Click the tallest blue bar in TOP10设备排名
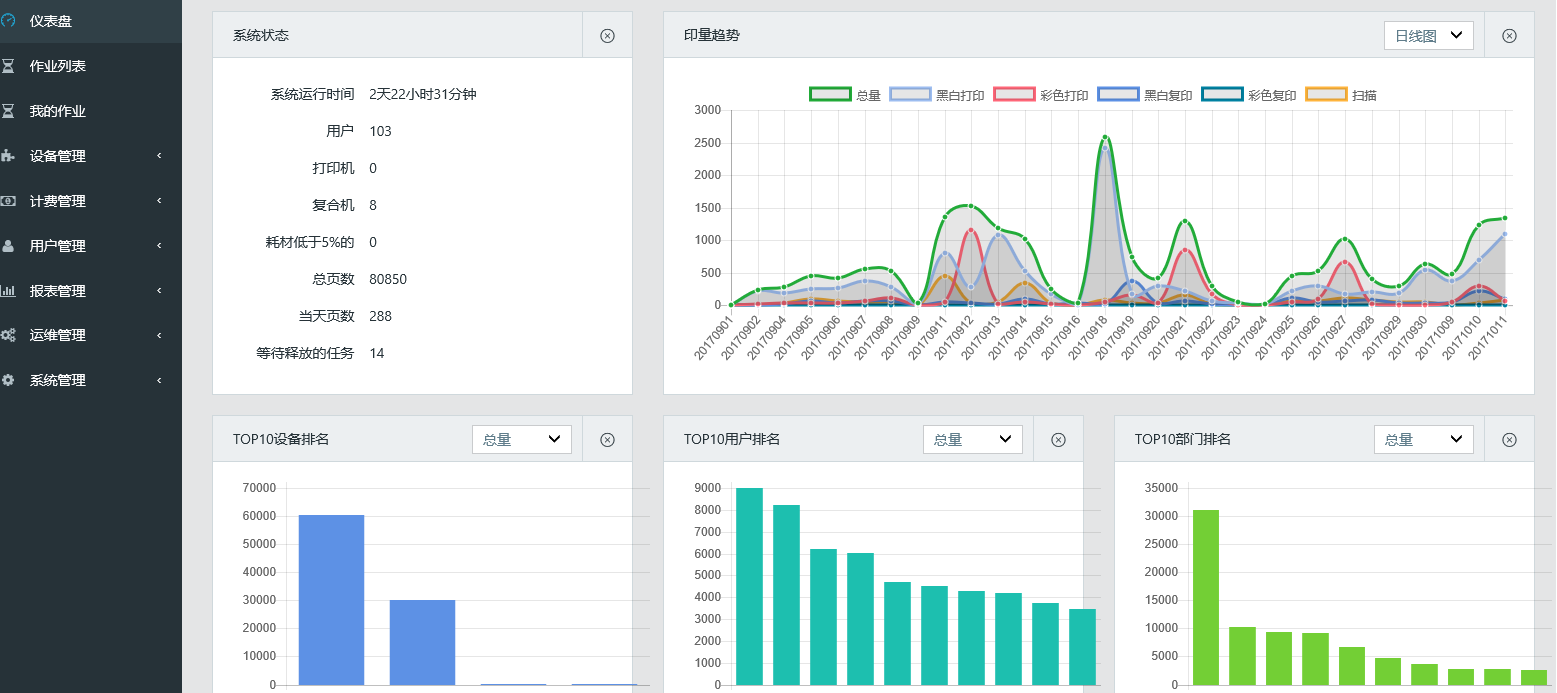 click(331, 599)
